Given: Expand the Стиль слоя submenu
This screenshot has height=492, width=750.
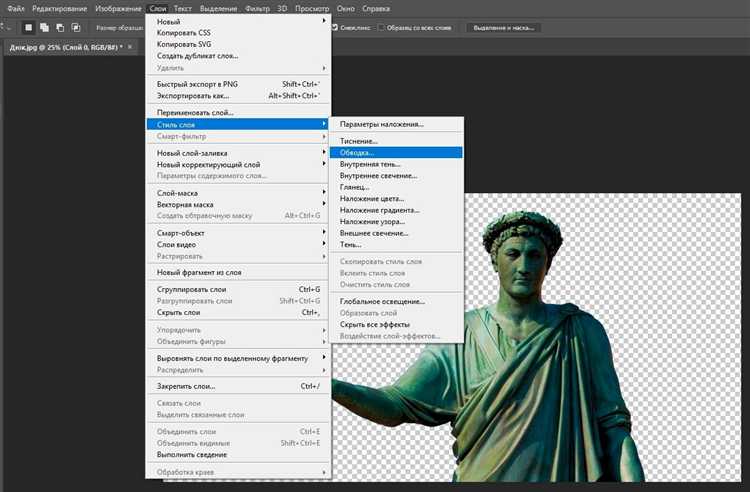Looking at the screenshot, I should (238, 124).
